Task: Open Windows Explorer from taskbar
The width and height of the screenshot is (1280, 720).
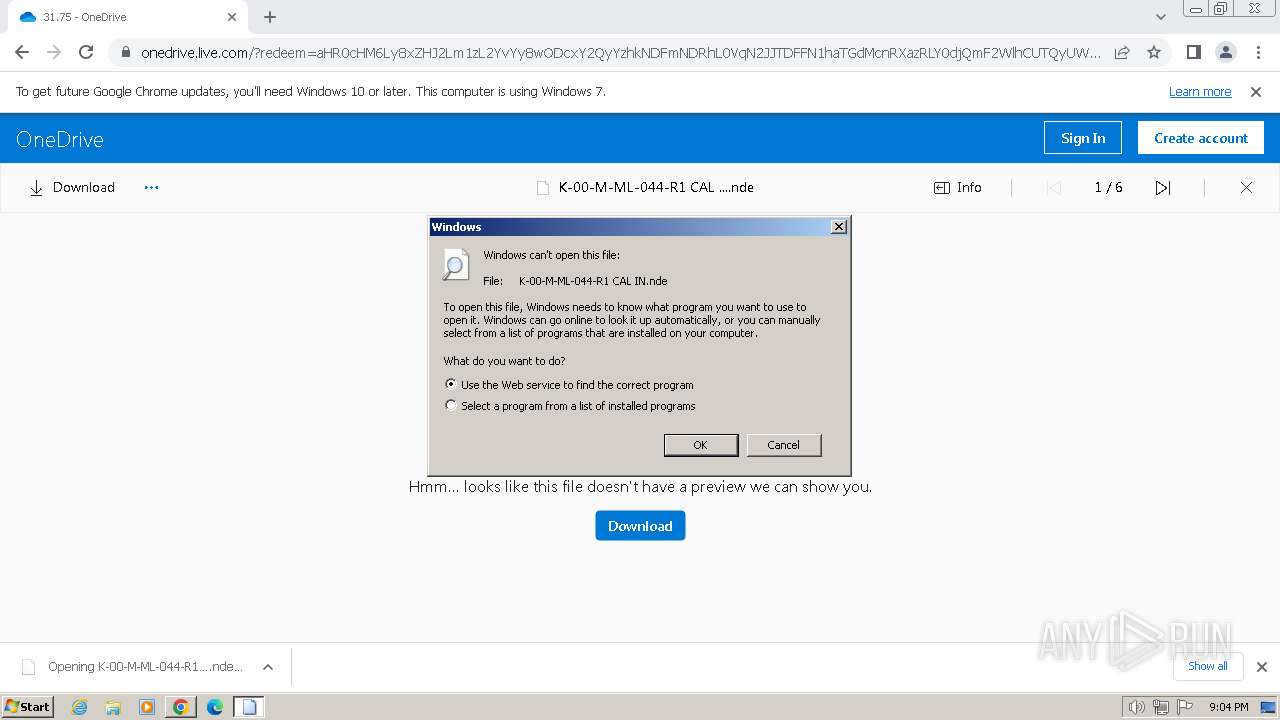Action: click(113, 707)
